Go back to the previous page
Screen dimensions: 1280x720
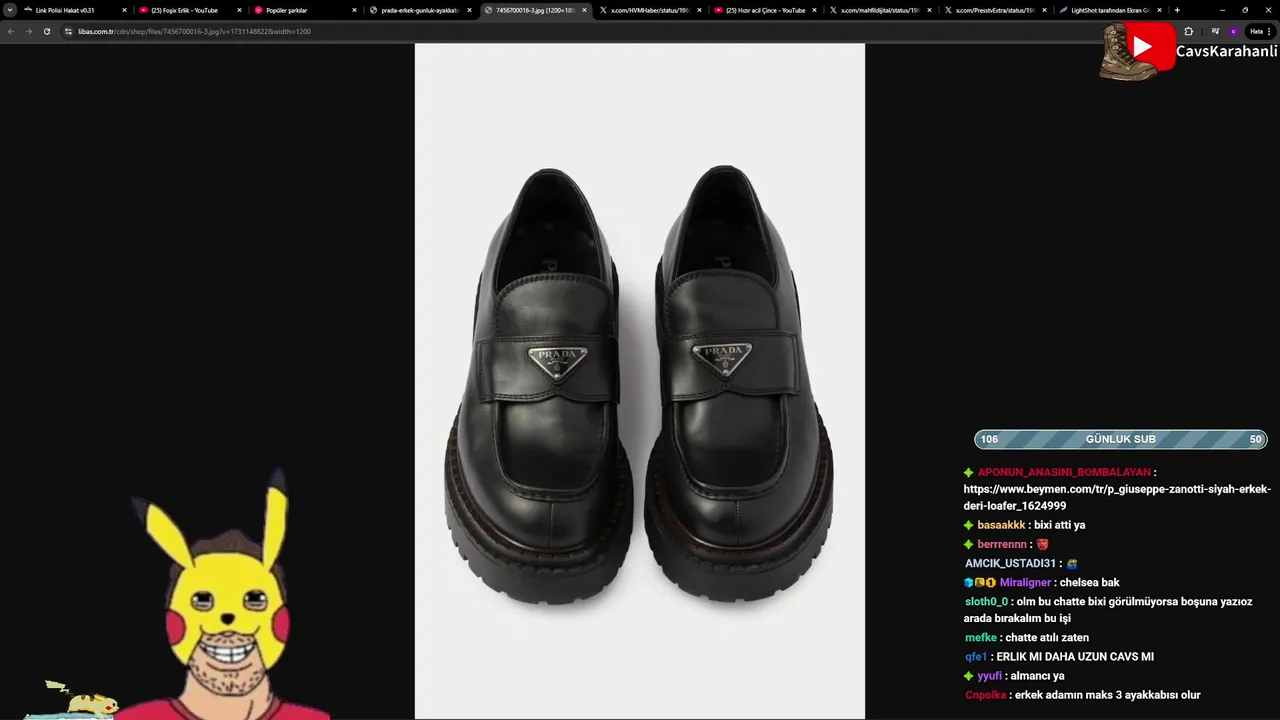point(10,31)
